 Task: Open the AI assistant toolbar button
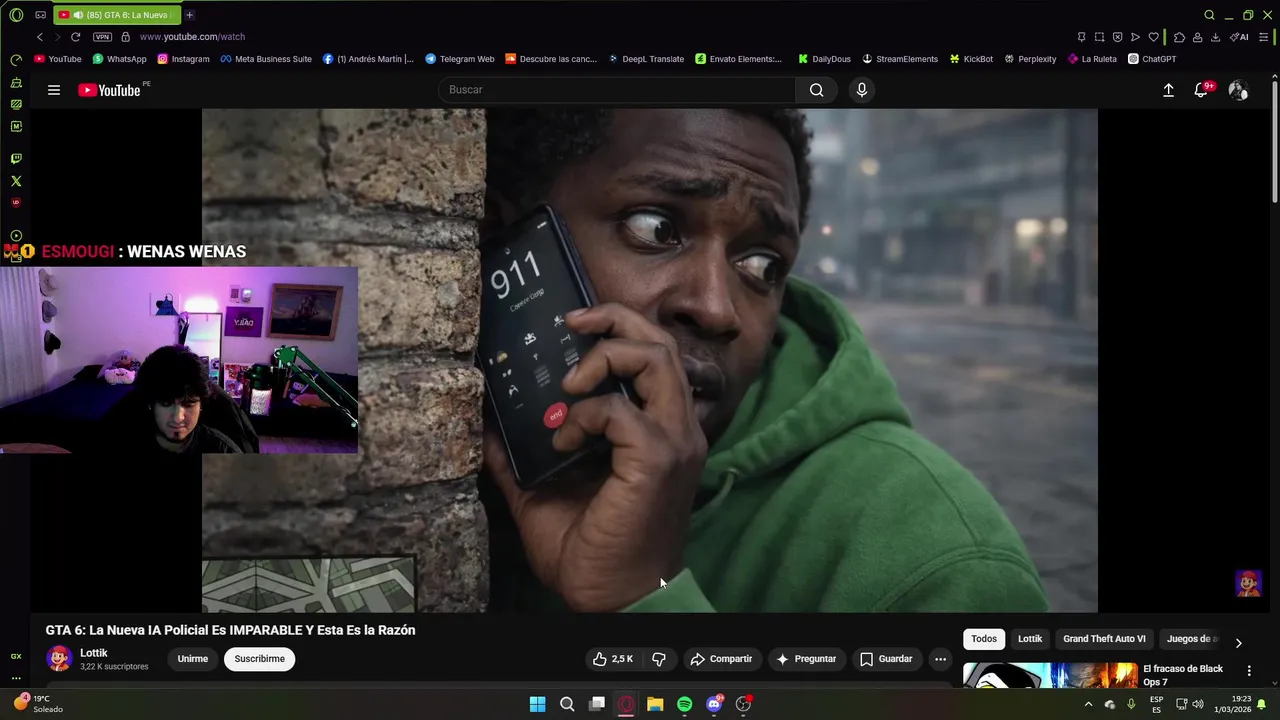coord(1239,37)
